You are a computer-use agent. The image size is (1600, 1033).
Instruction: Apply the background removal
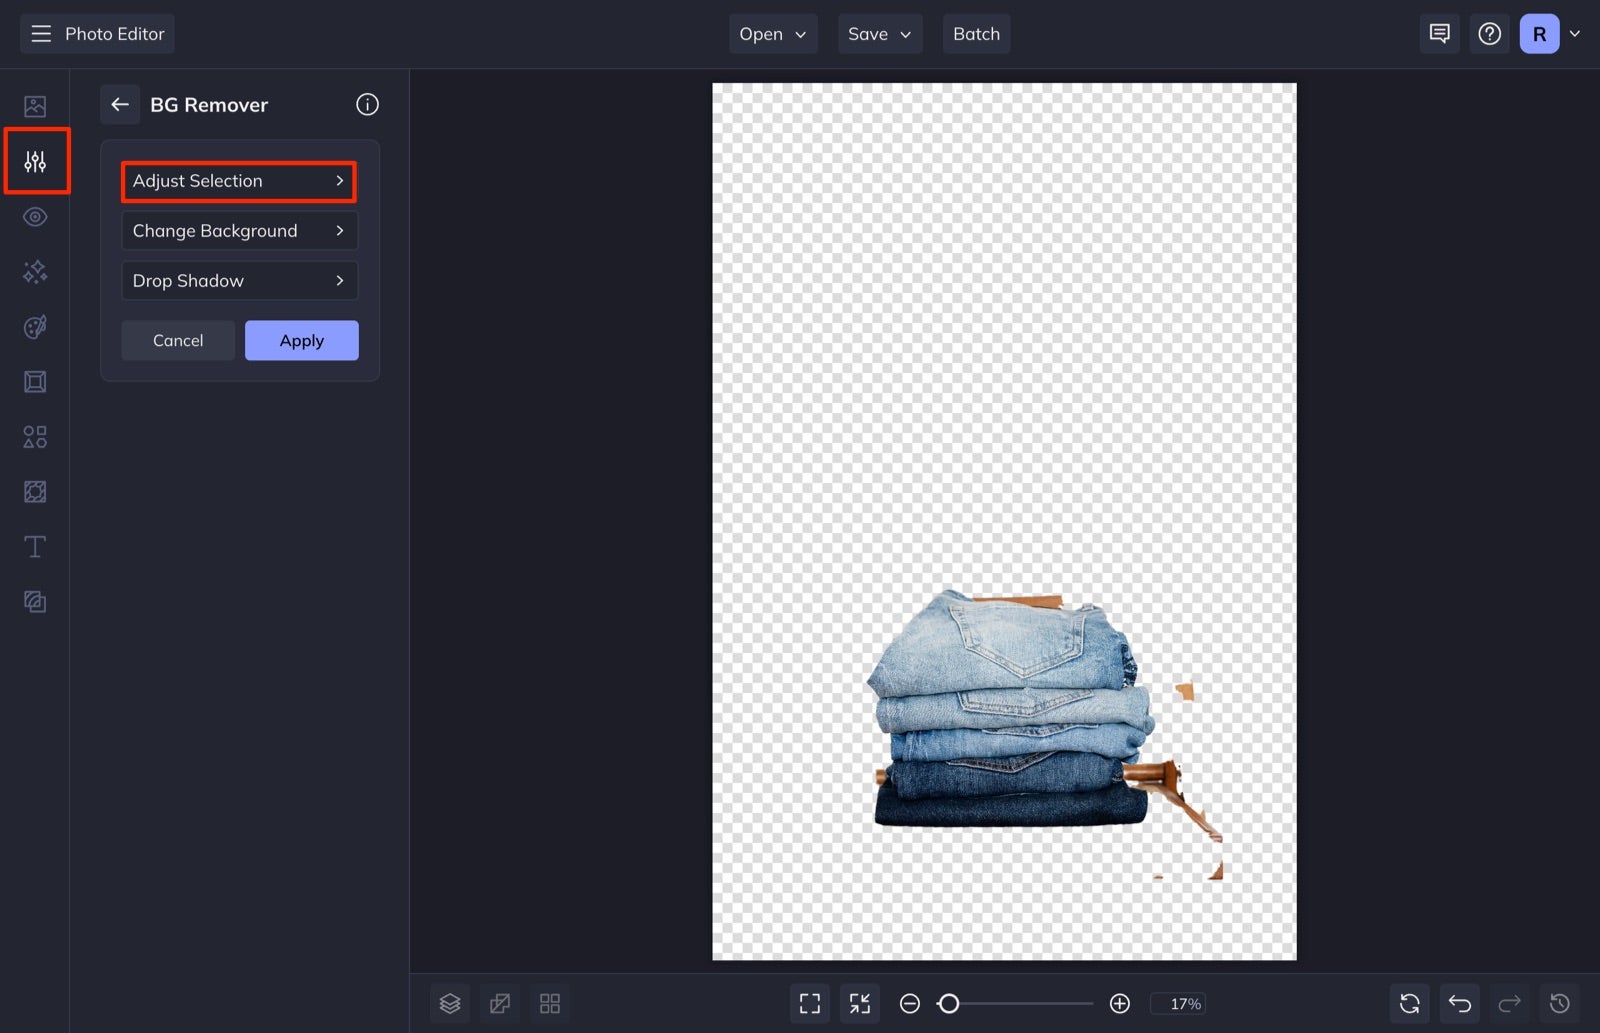301,340
